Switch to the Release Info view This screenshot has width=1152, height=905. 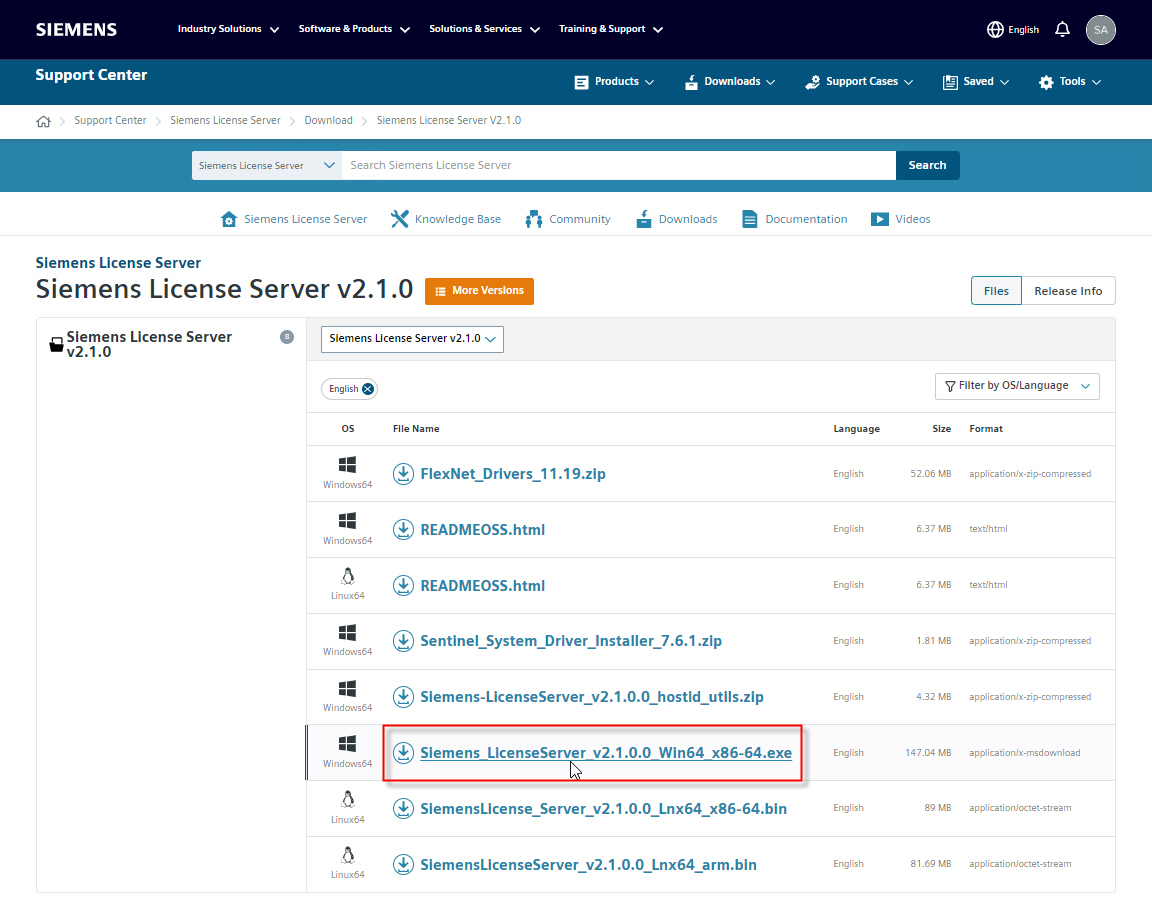(x=1068, y=290)
